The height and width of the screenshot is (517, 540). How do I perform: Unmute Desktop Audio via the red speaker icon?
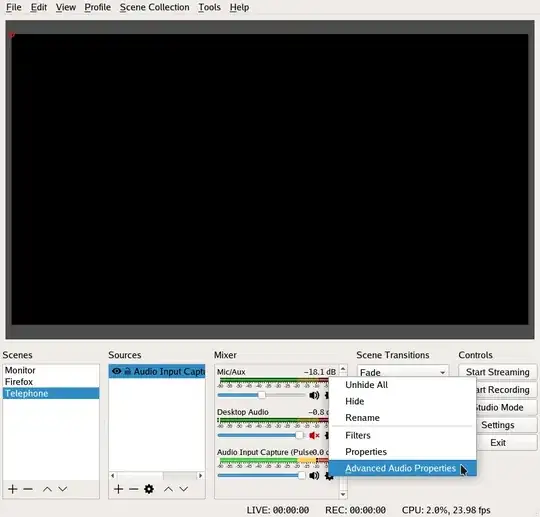314,435
